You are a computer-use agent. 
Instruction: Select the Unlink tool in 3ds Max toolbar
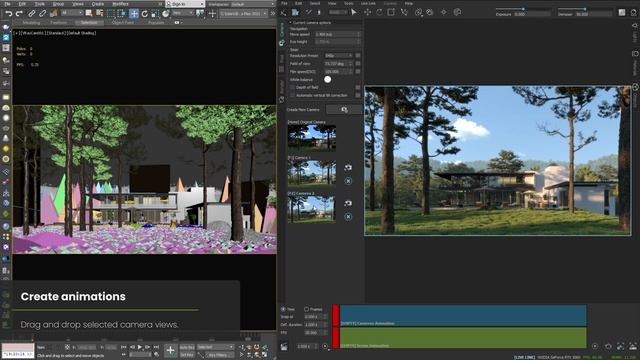click(x=42, y=13)
